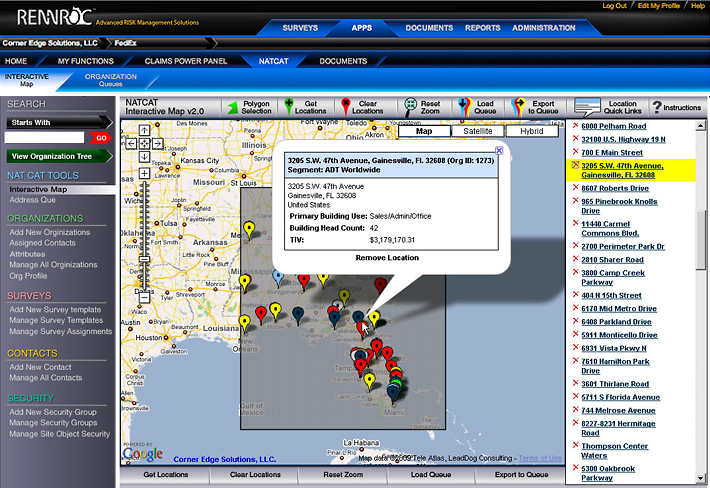Open Organization Queues subtab
This screenshot has width=710, height=488.
[110, 80]
